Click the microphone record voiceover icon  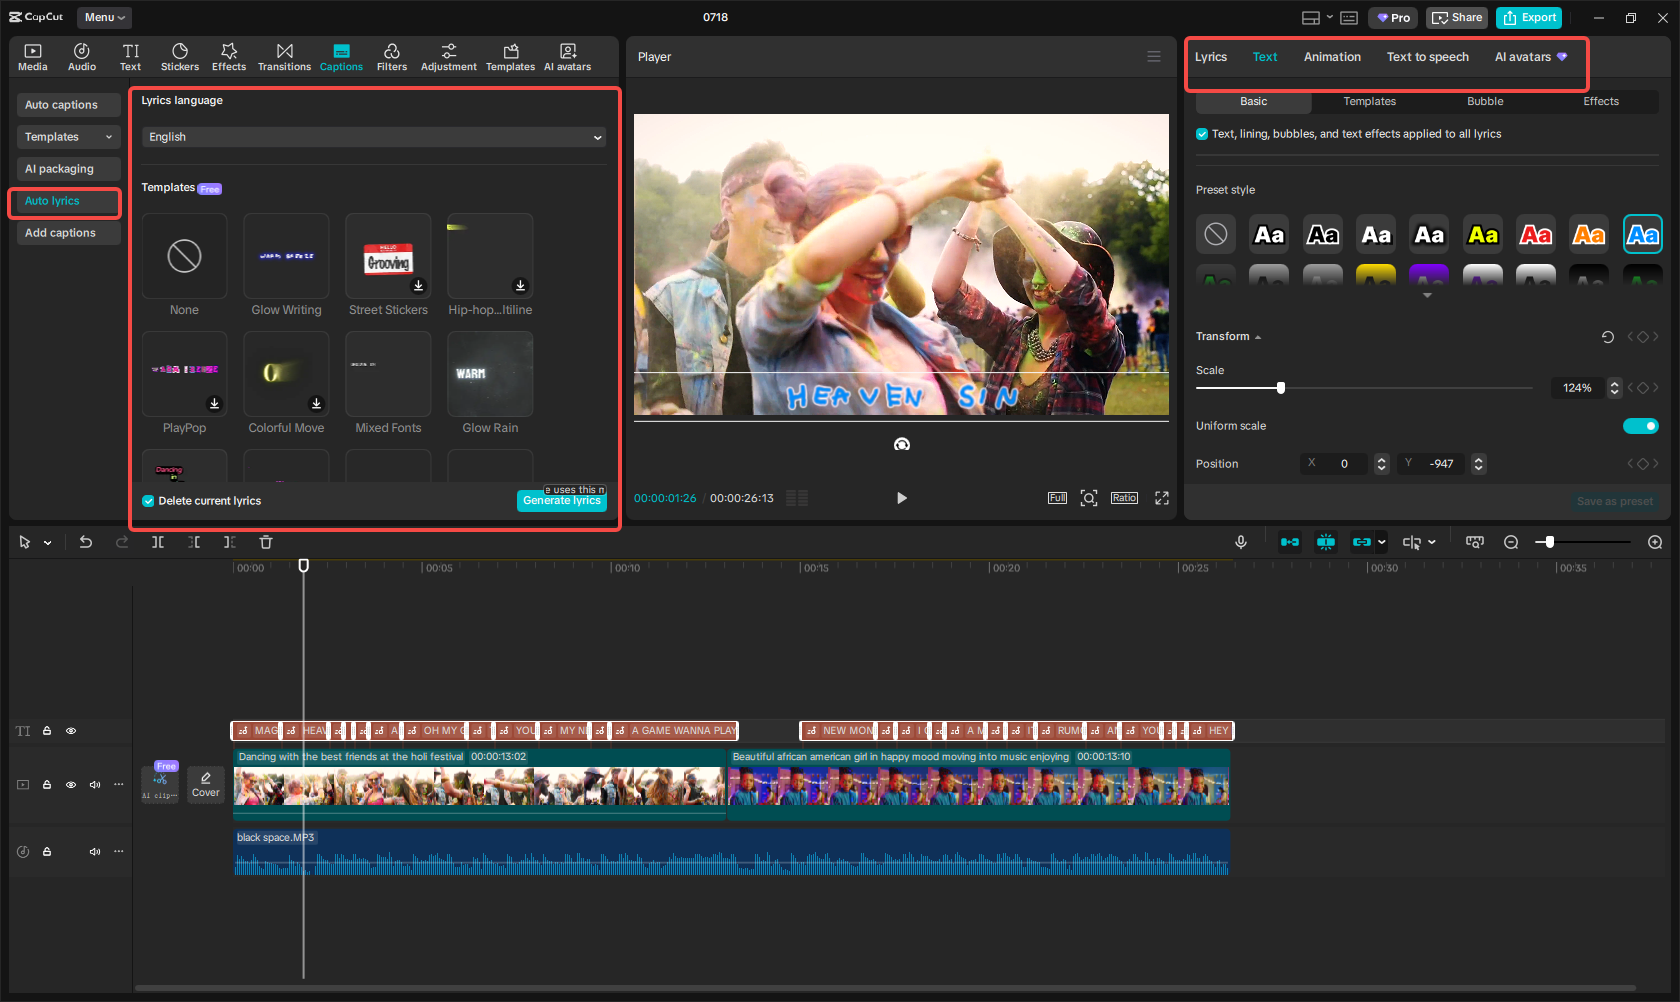click(1240, 542)
